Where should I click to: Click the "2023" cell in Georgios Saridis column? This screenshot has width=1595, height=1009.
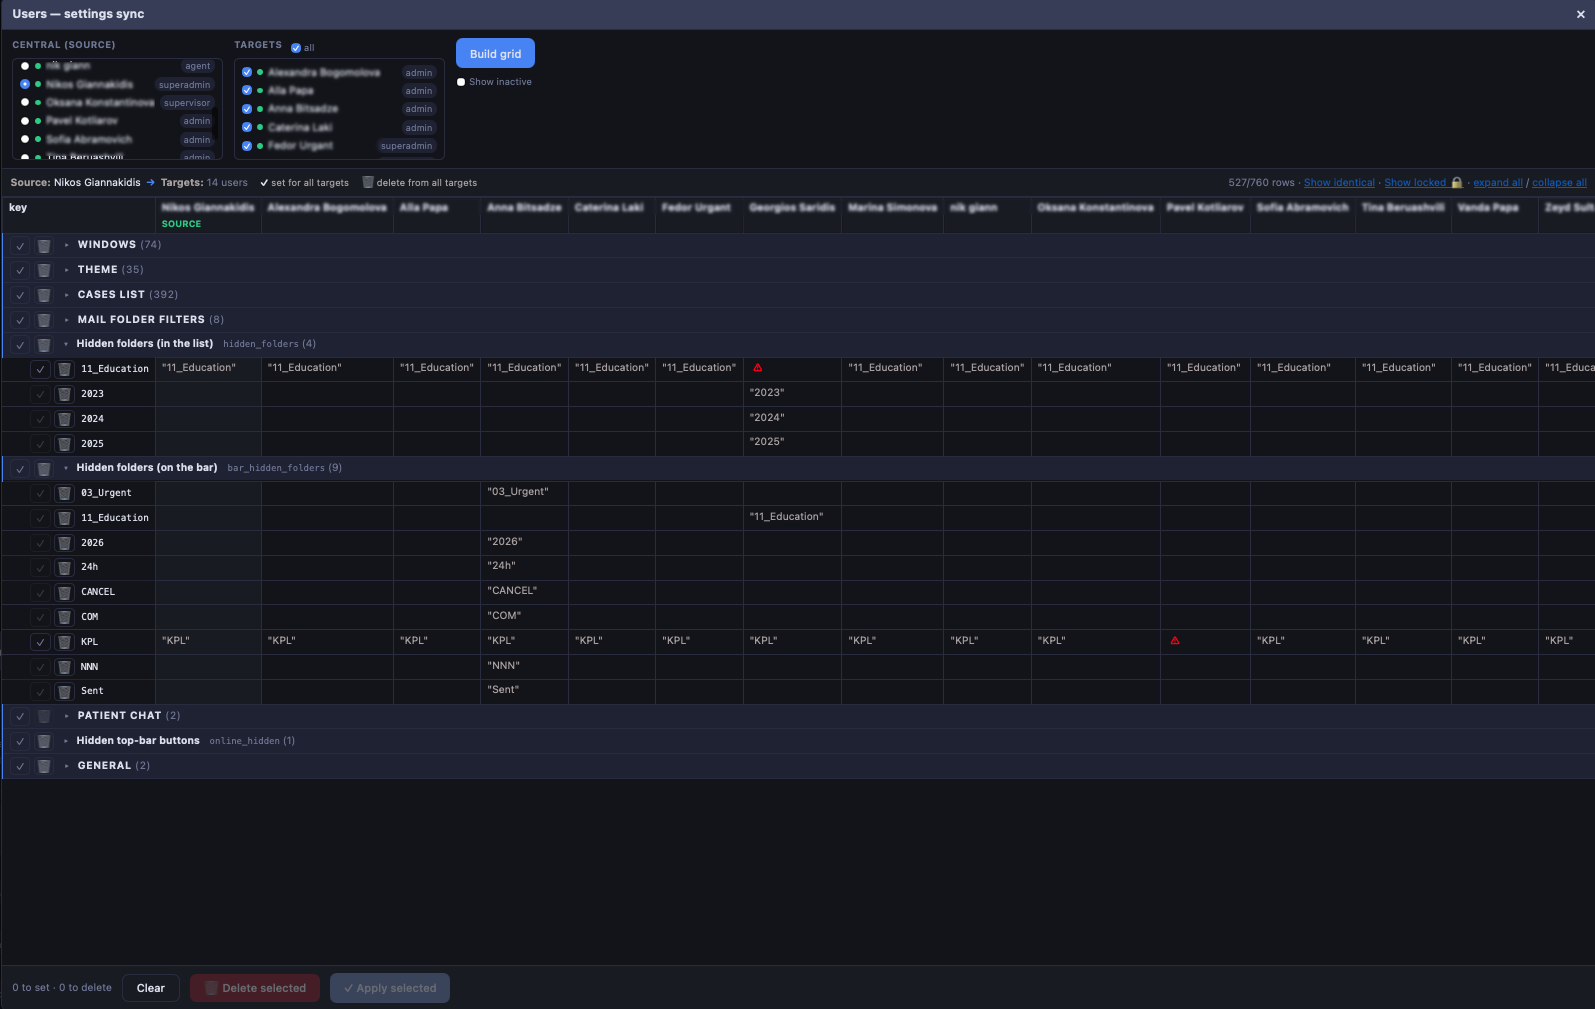792,393
